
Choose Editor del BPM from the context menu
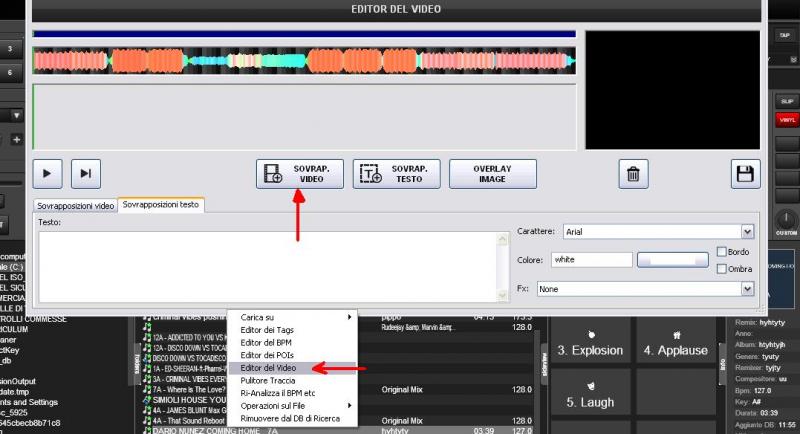292,343
